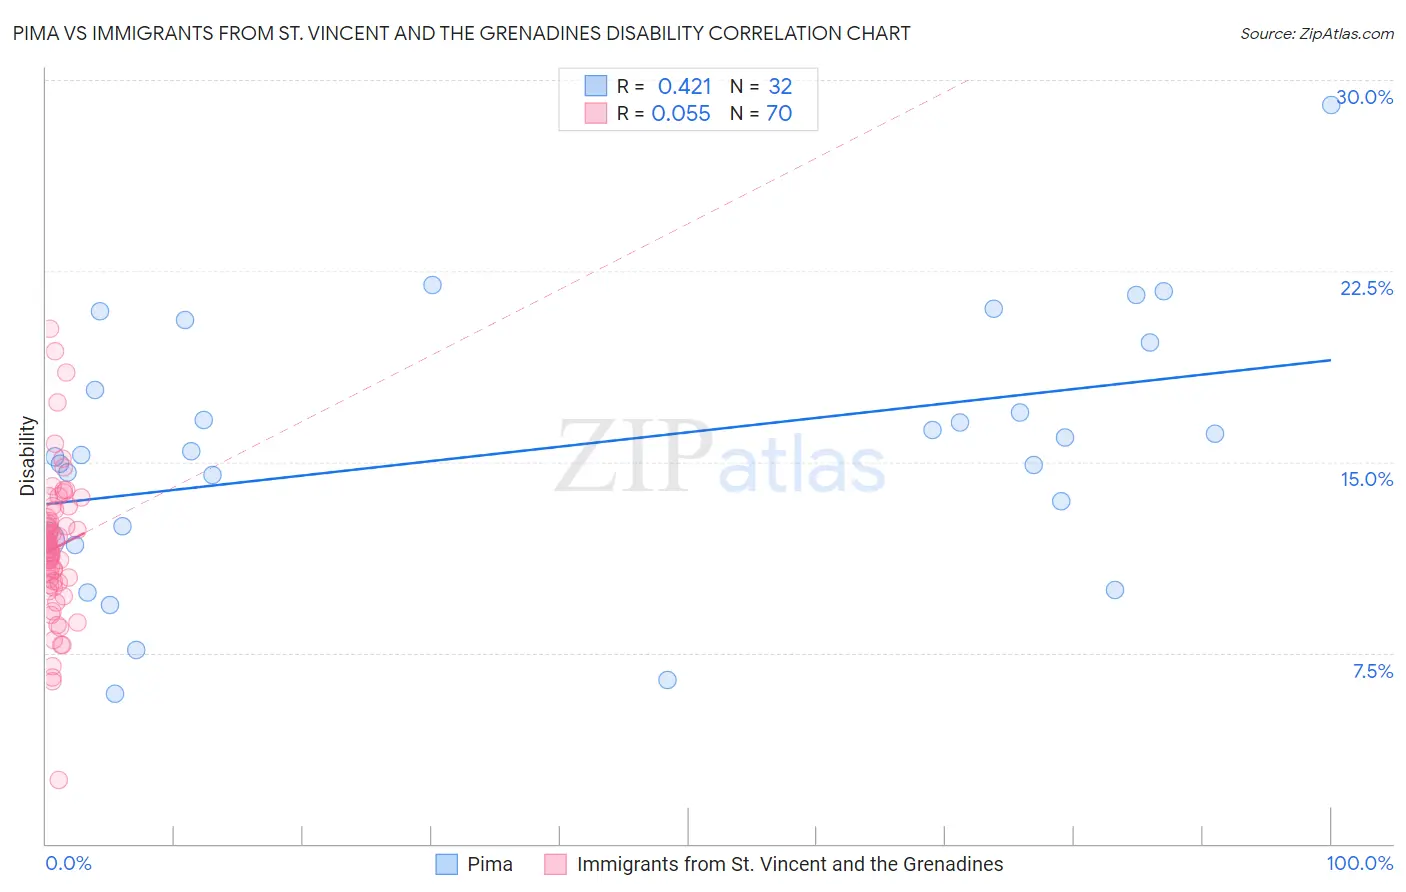Click the 100.0% x-axis label

[1360, 863]
